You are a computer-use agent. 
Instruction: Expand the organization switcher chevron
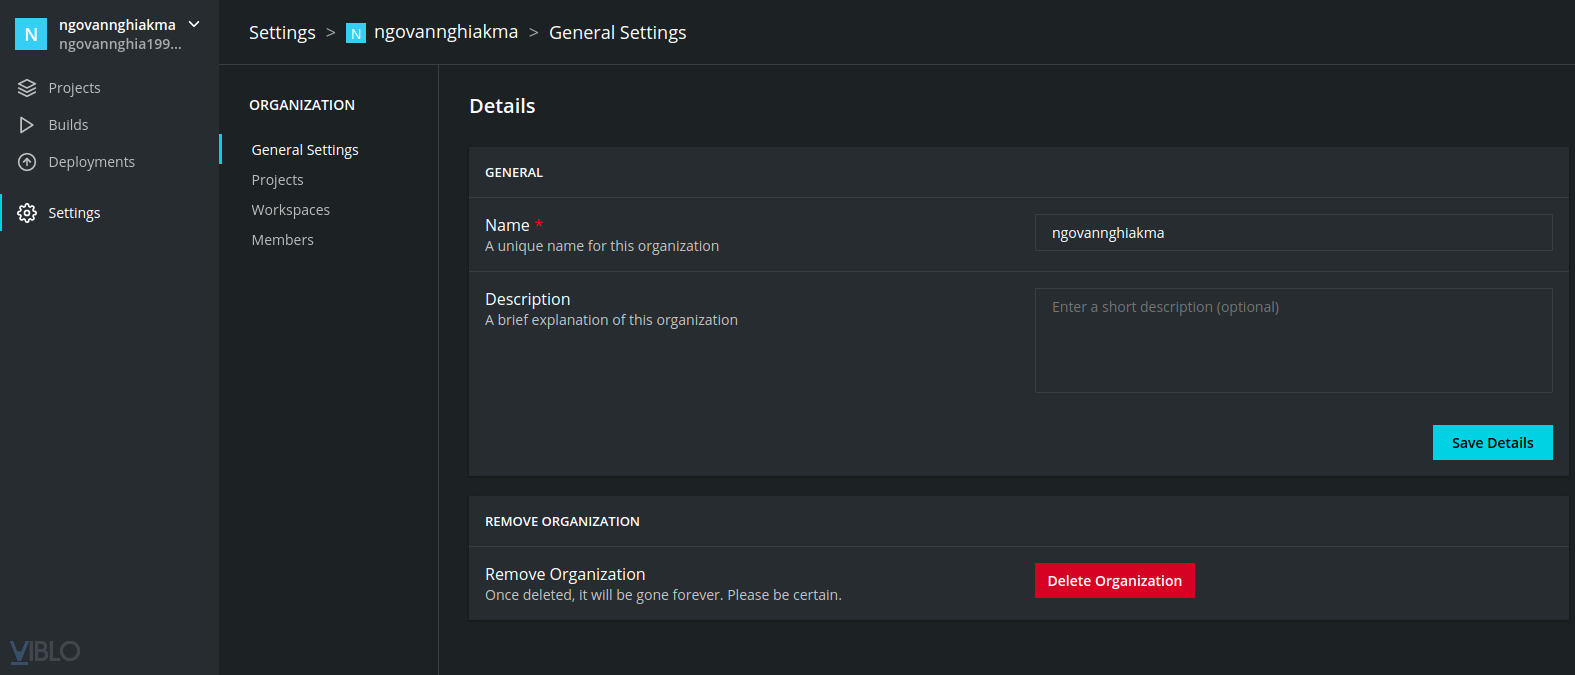(x=194, y=24)
